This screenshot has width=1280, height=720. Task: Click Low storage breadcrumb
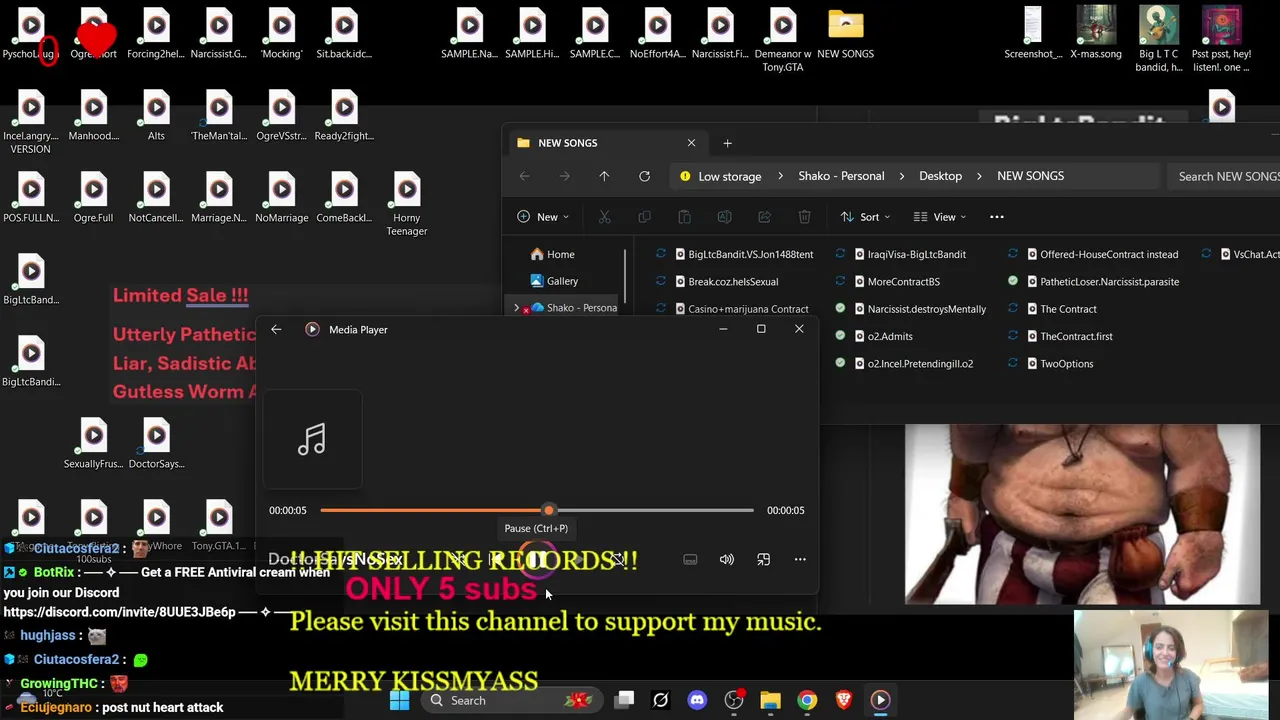pos(729,176)
